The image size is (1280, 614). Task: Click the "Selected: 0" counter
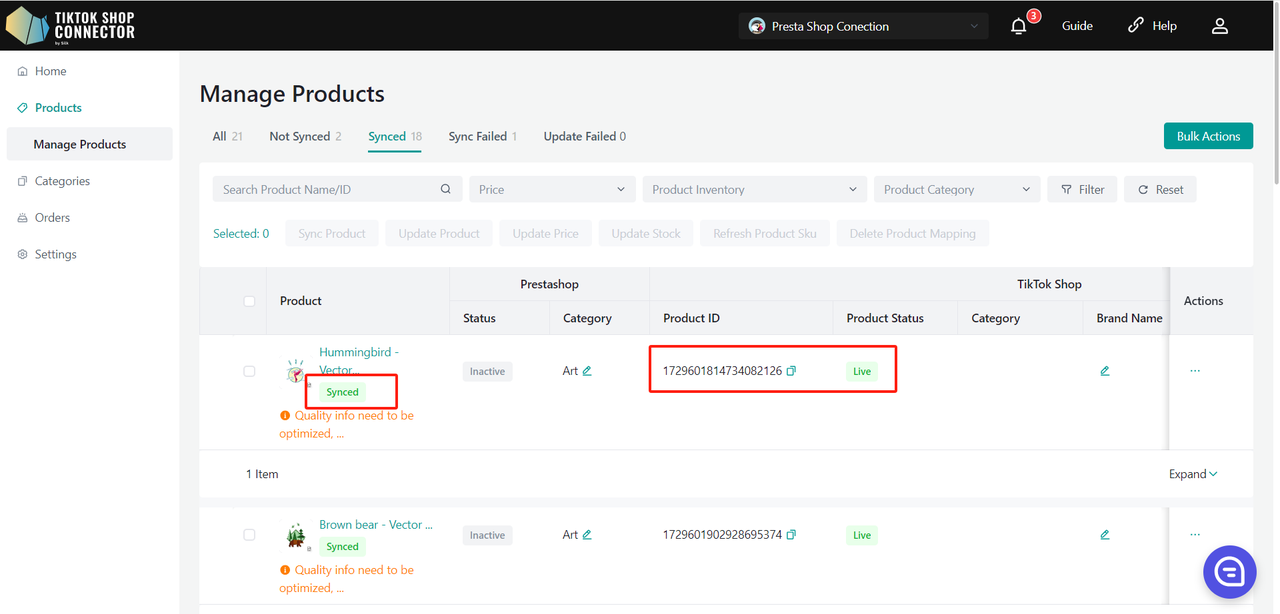point(241,233)
